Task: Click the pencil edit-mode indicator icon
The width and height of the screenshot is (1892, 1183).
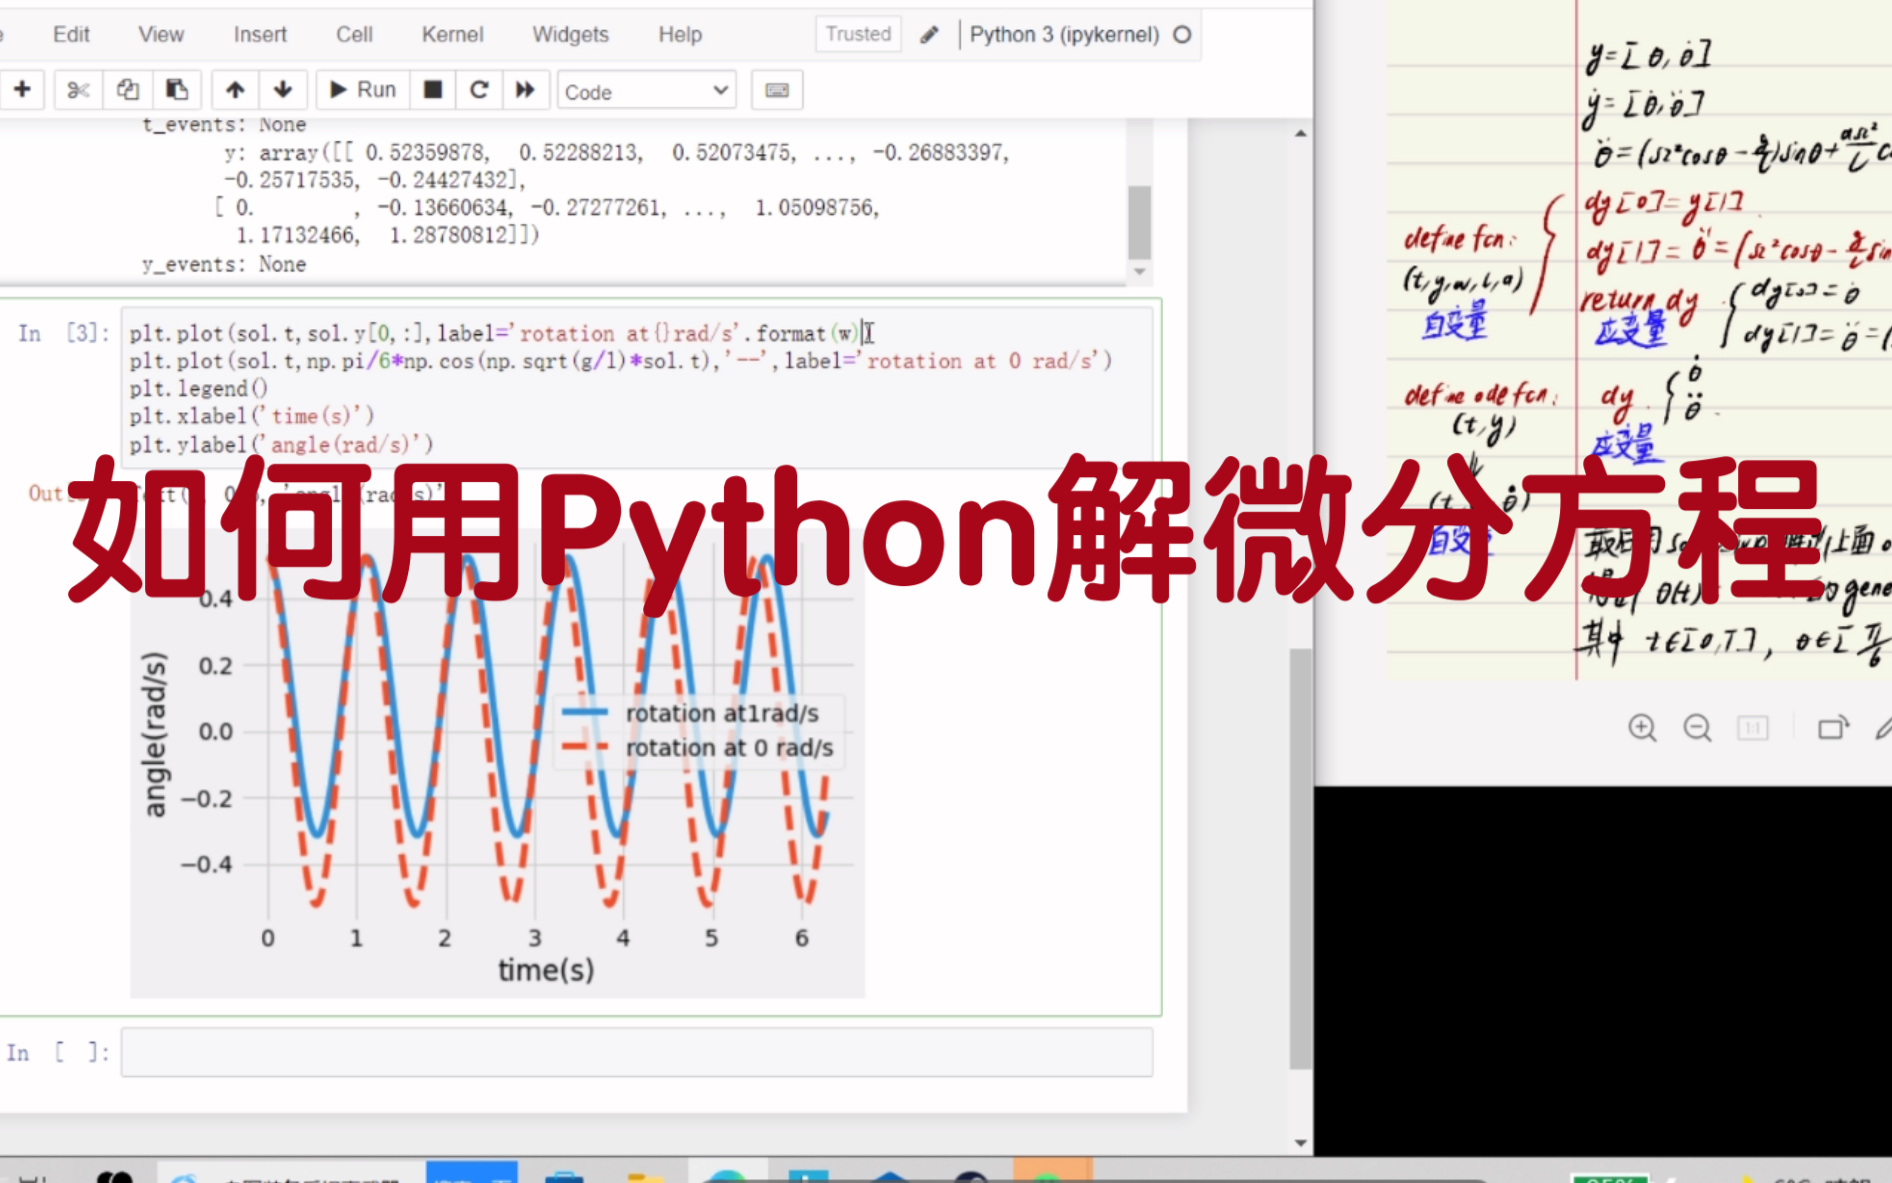Action: tap(929, 35)
